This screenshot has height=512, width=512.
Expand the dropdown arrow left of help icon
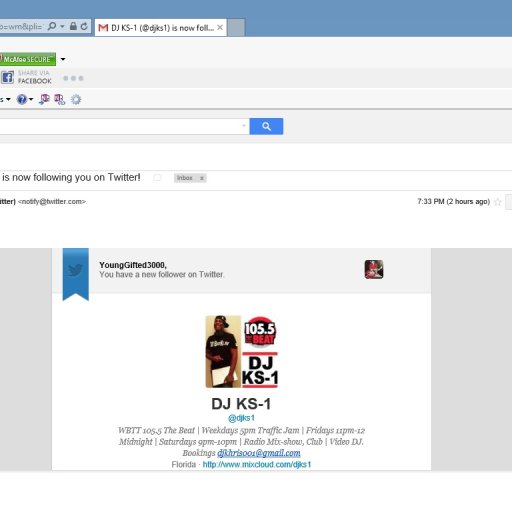click(x=8, y=99)
